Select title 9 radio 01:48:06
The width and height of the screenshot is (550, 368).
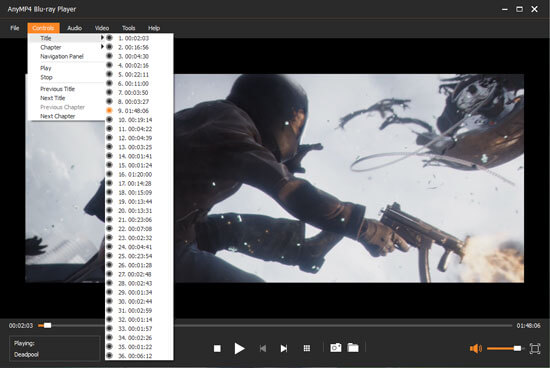[109, 111]
